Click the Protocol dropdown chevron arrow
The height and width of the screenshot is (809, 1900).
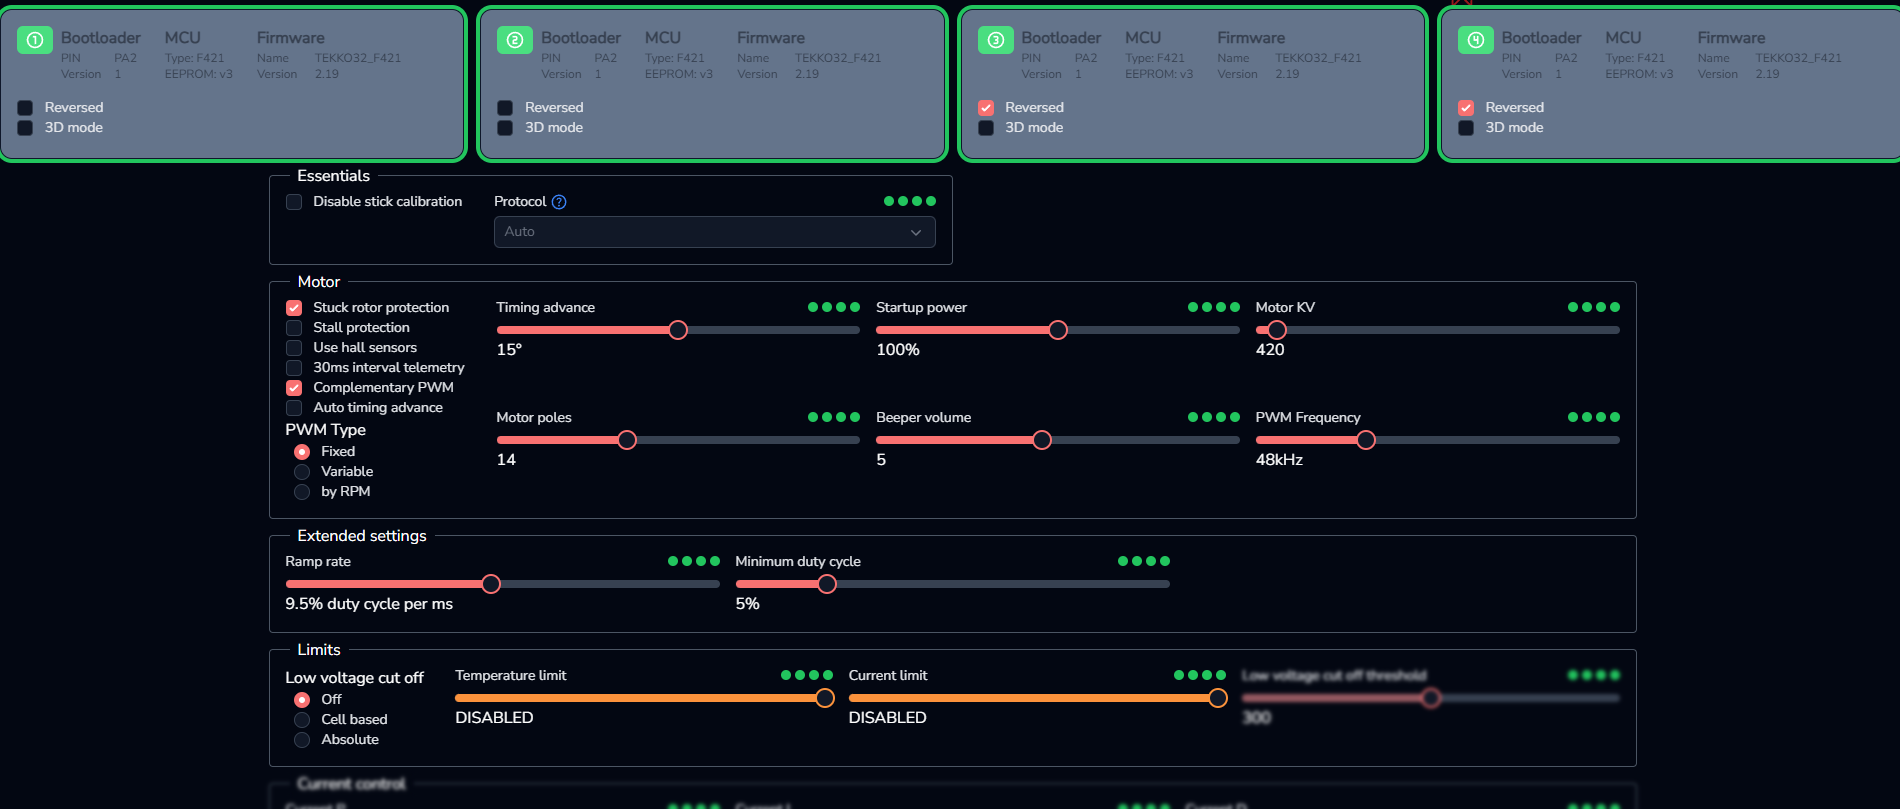[916, 232]
